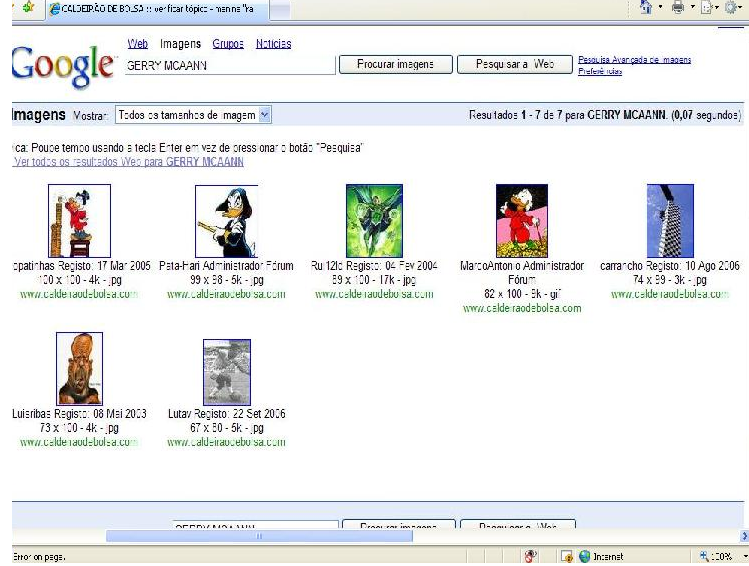The height and width of the screenshot is (566, 749).
Task: Click caldeiraodebolsa.com under MarcoAntonio result
Action: click(522, 308)
